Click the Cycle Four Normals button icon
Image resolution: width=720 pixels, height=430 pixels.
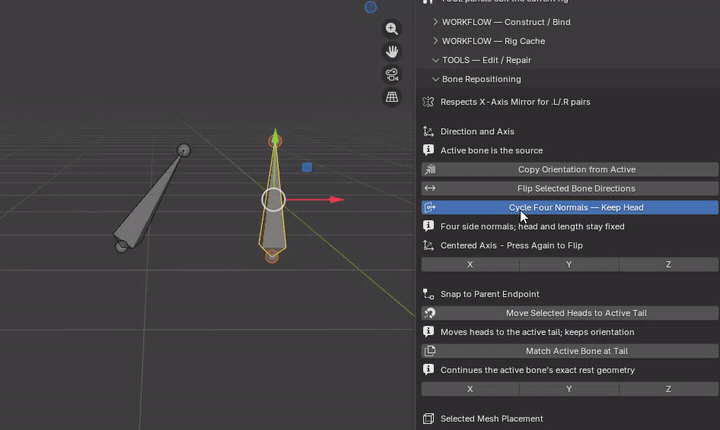tap(430, 207)
